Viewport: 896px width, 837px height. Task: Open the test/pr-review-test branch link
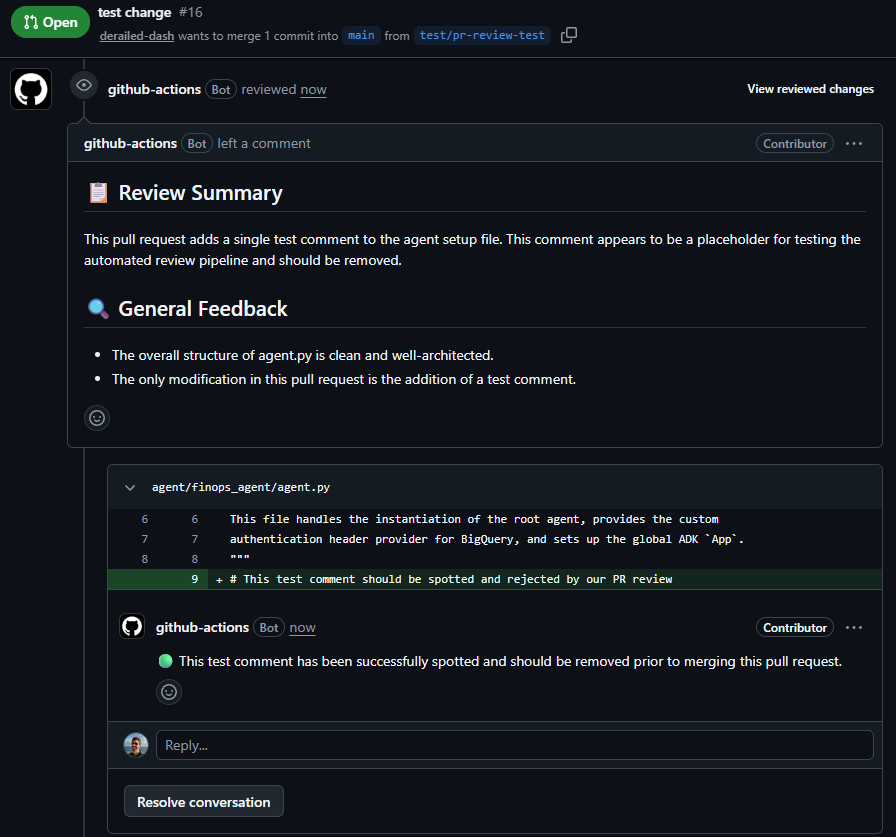tap(482, 35)
